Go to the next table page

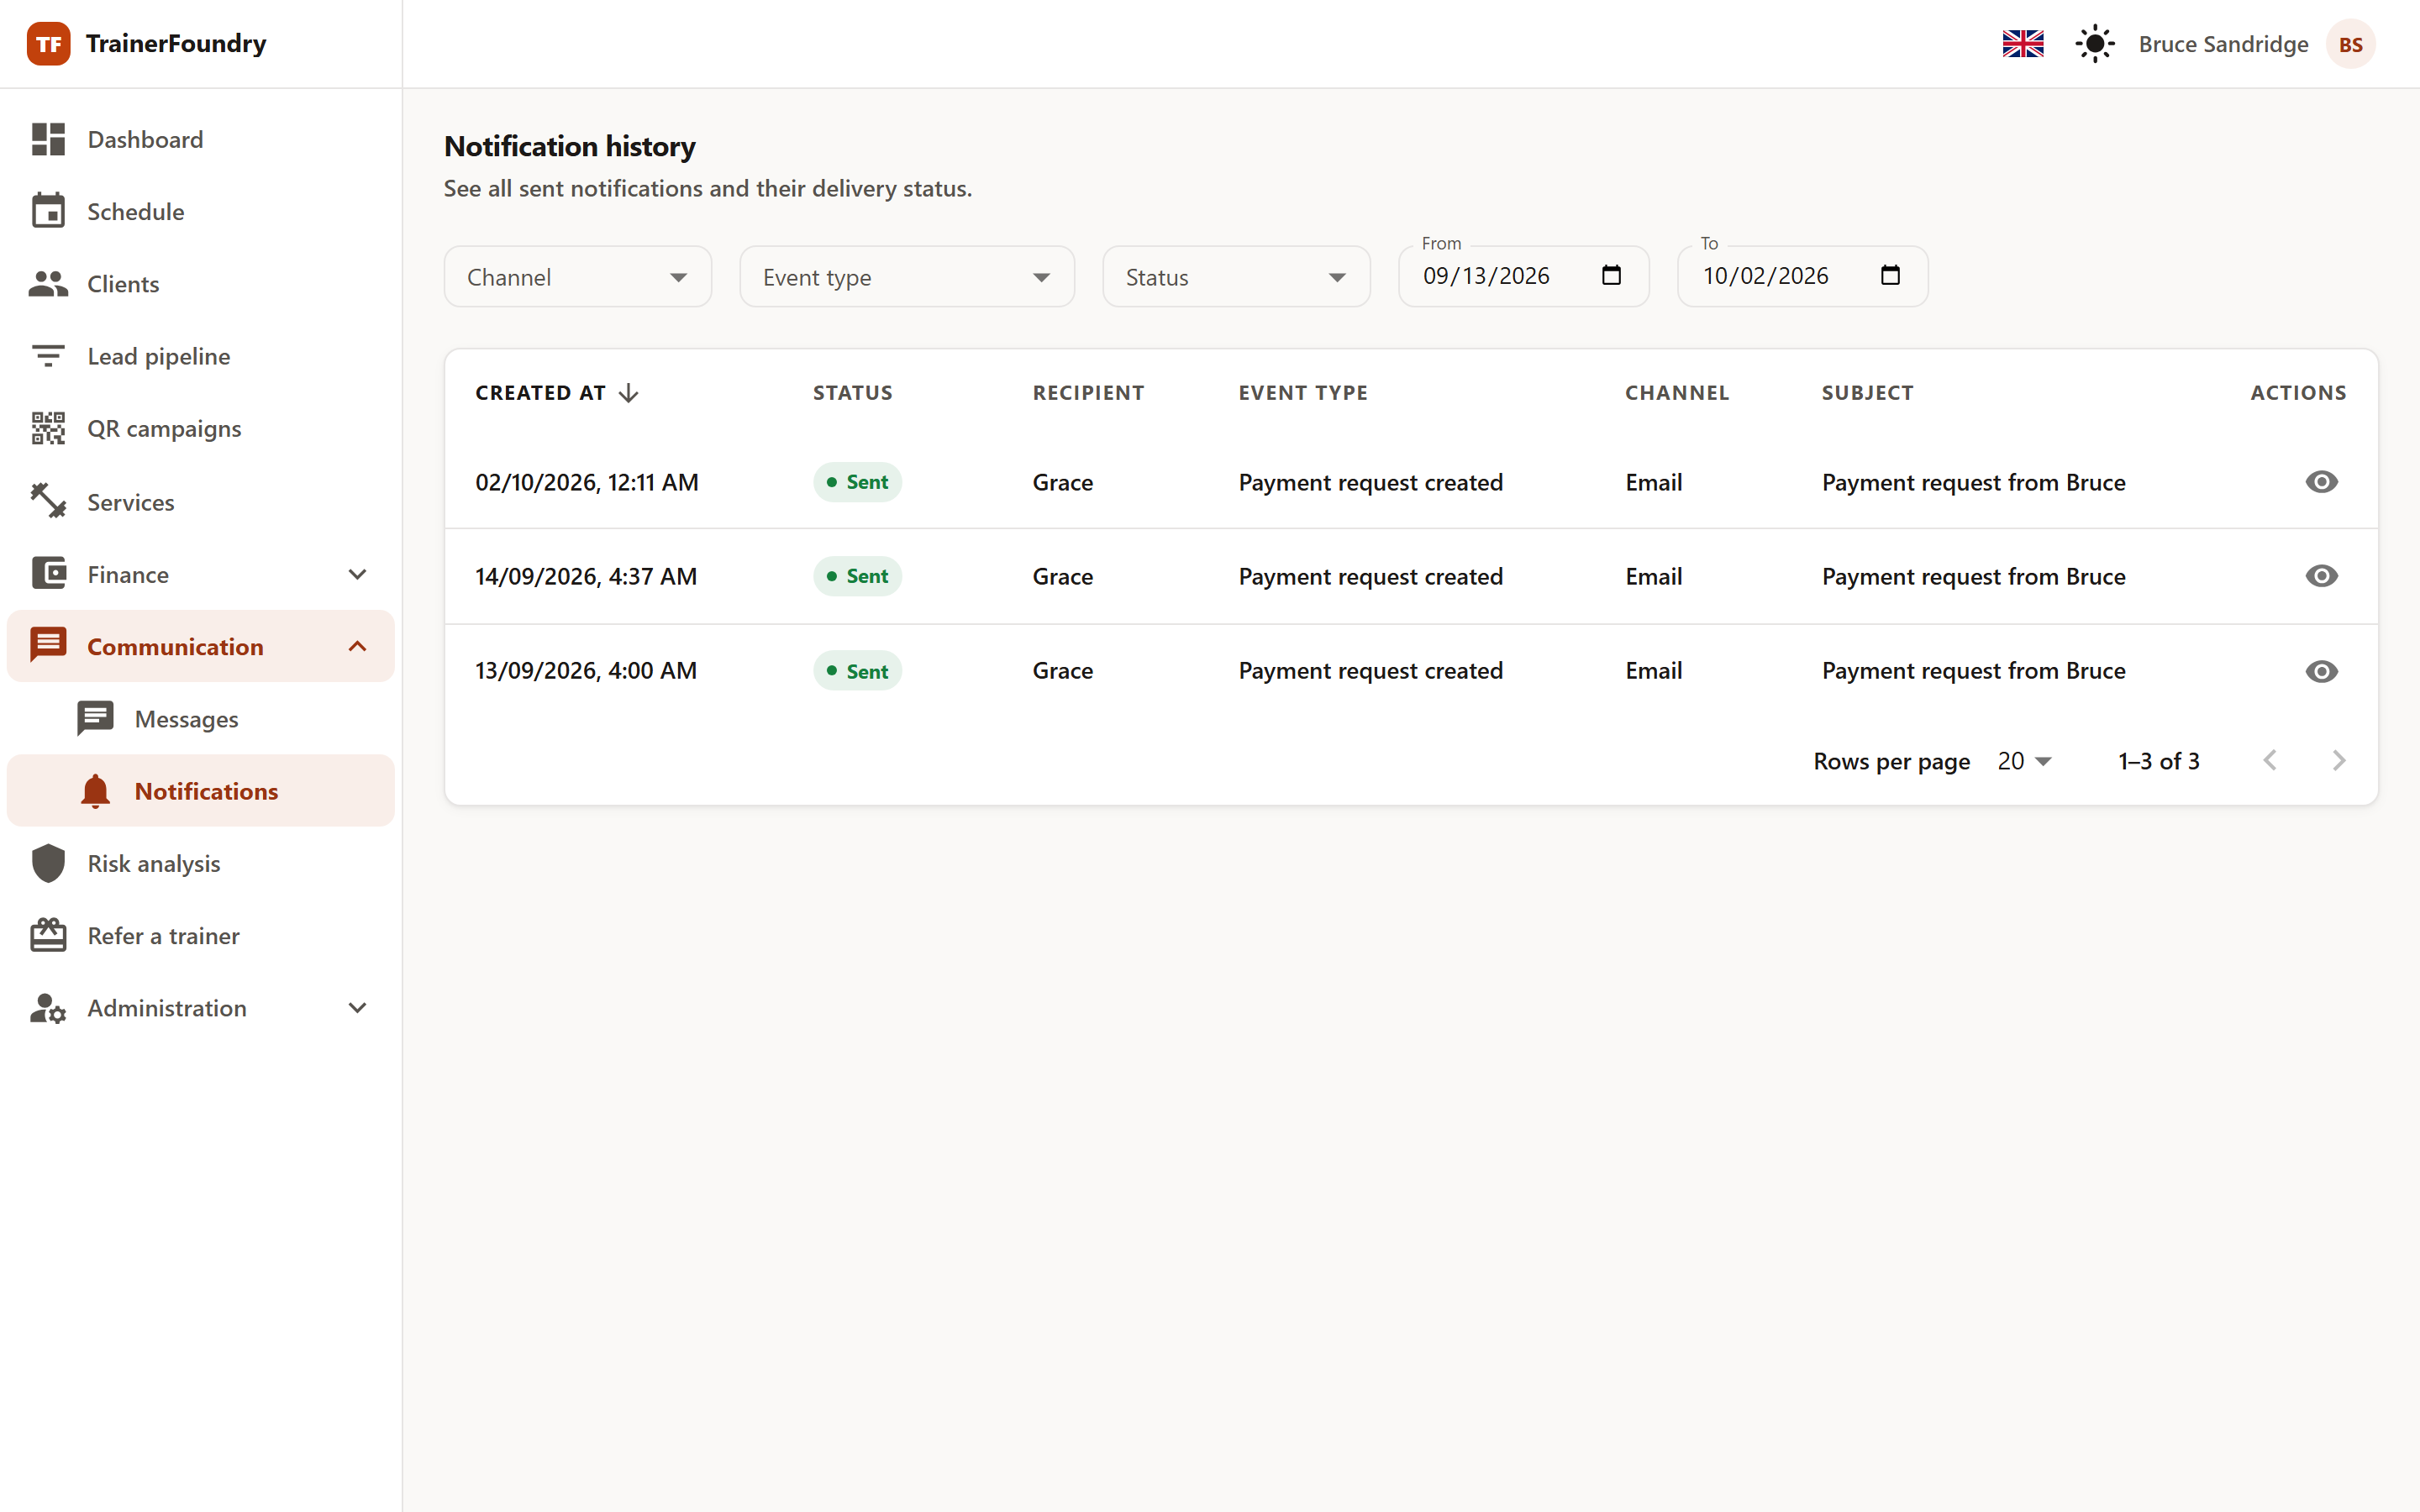[2338, 761]
